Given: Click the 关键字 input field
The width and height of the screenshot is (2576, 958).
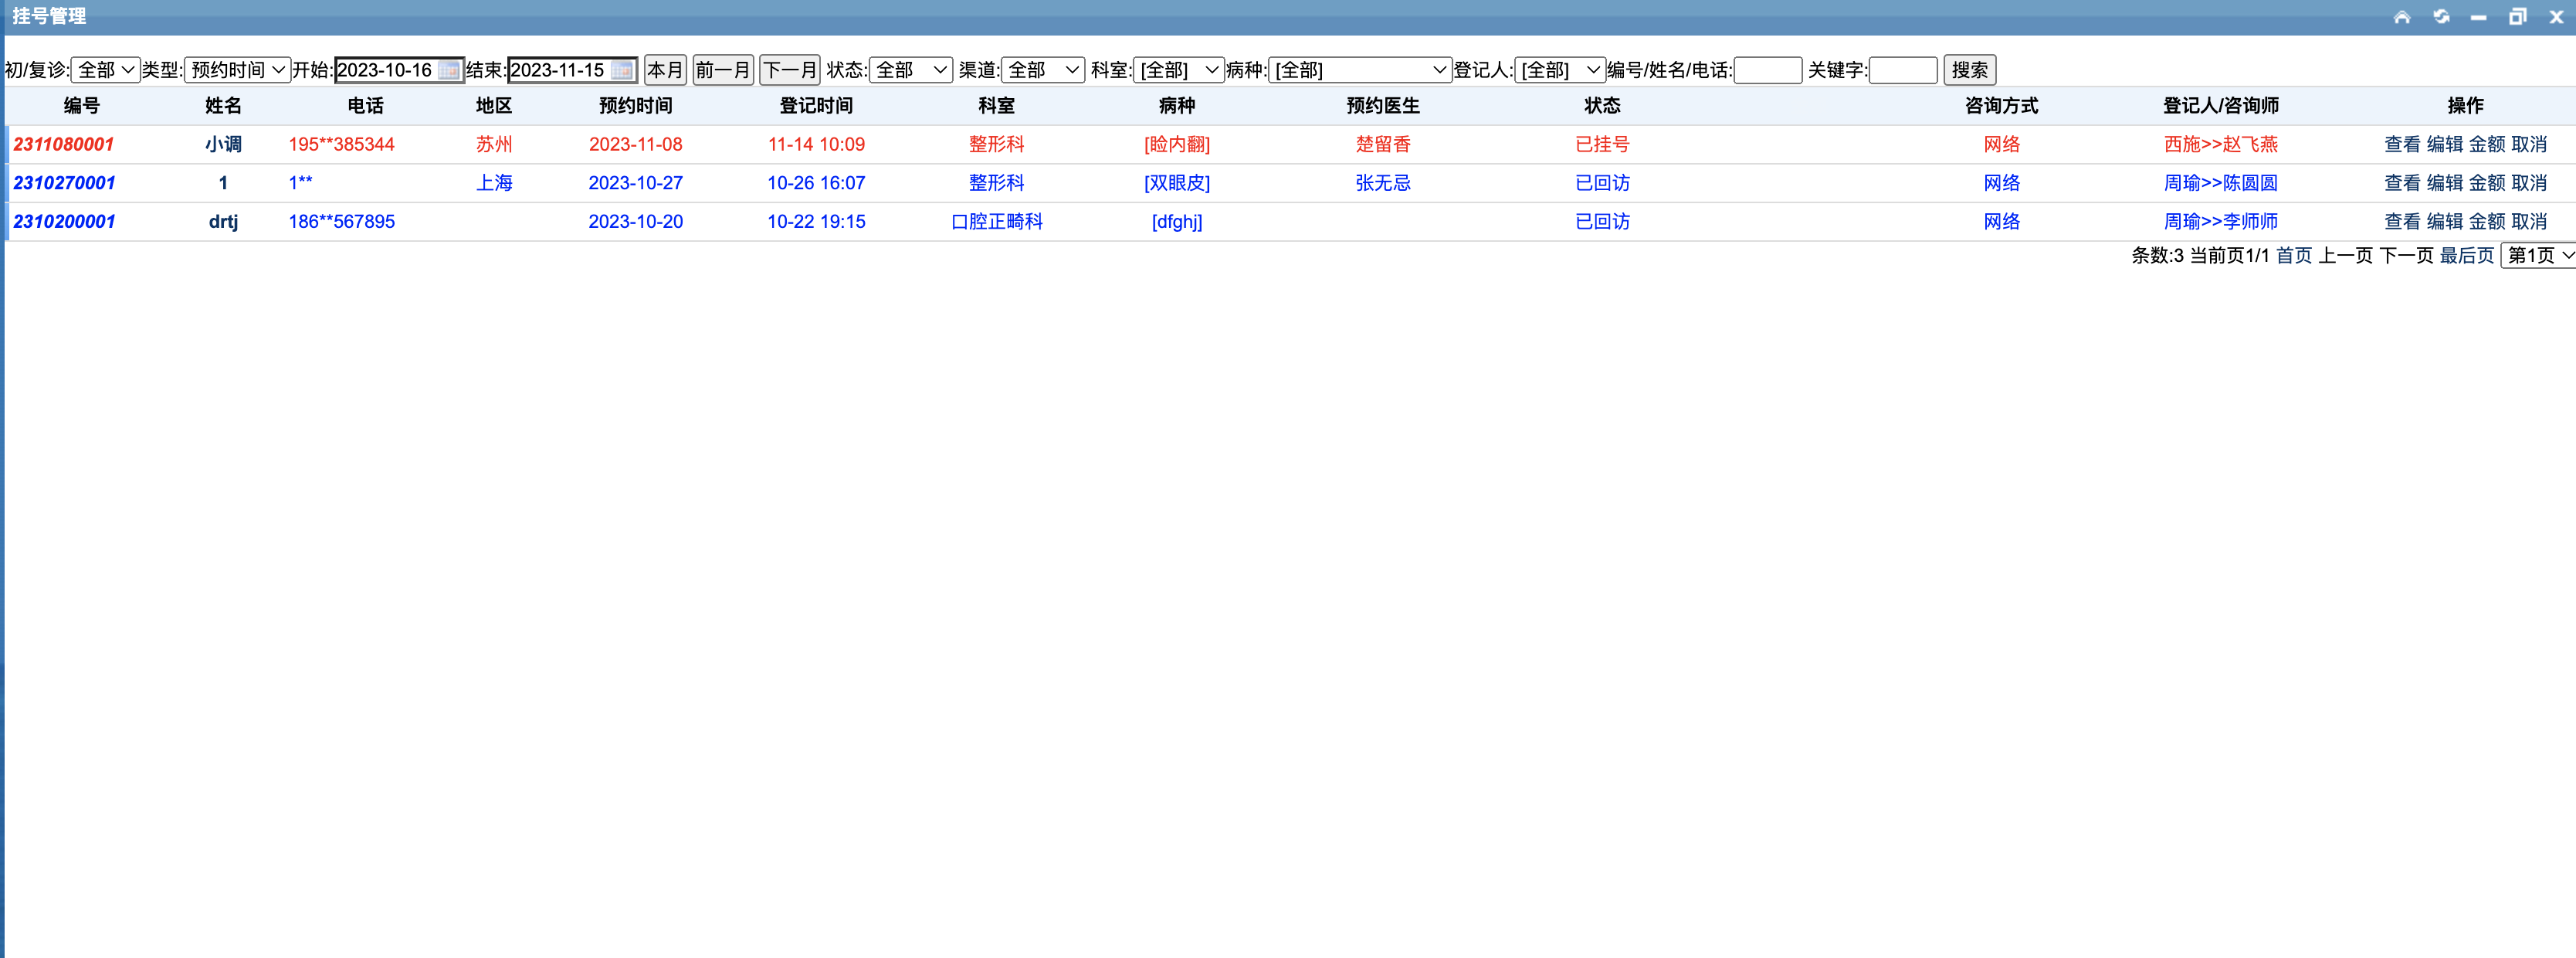Looking at the screenshot, I should pyautogui.click(x=1903, y=70).
